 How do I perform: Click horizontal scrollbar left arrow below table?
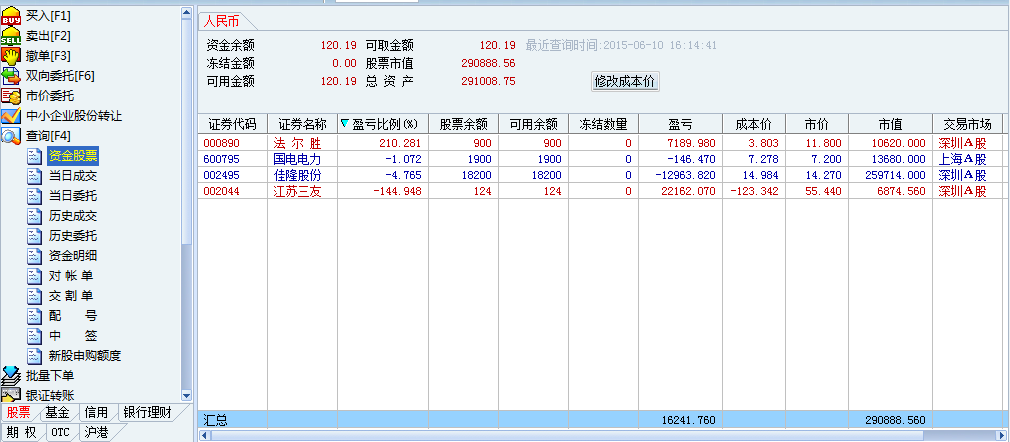point(204,436)
